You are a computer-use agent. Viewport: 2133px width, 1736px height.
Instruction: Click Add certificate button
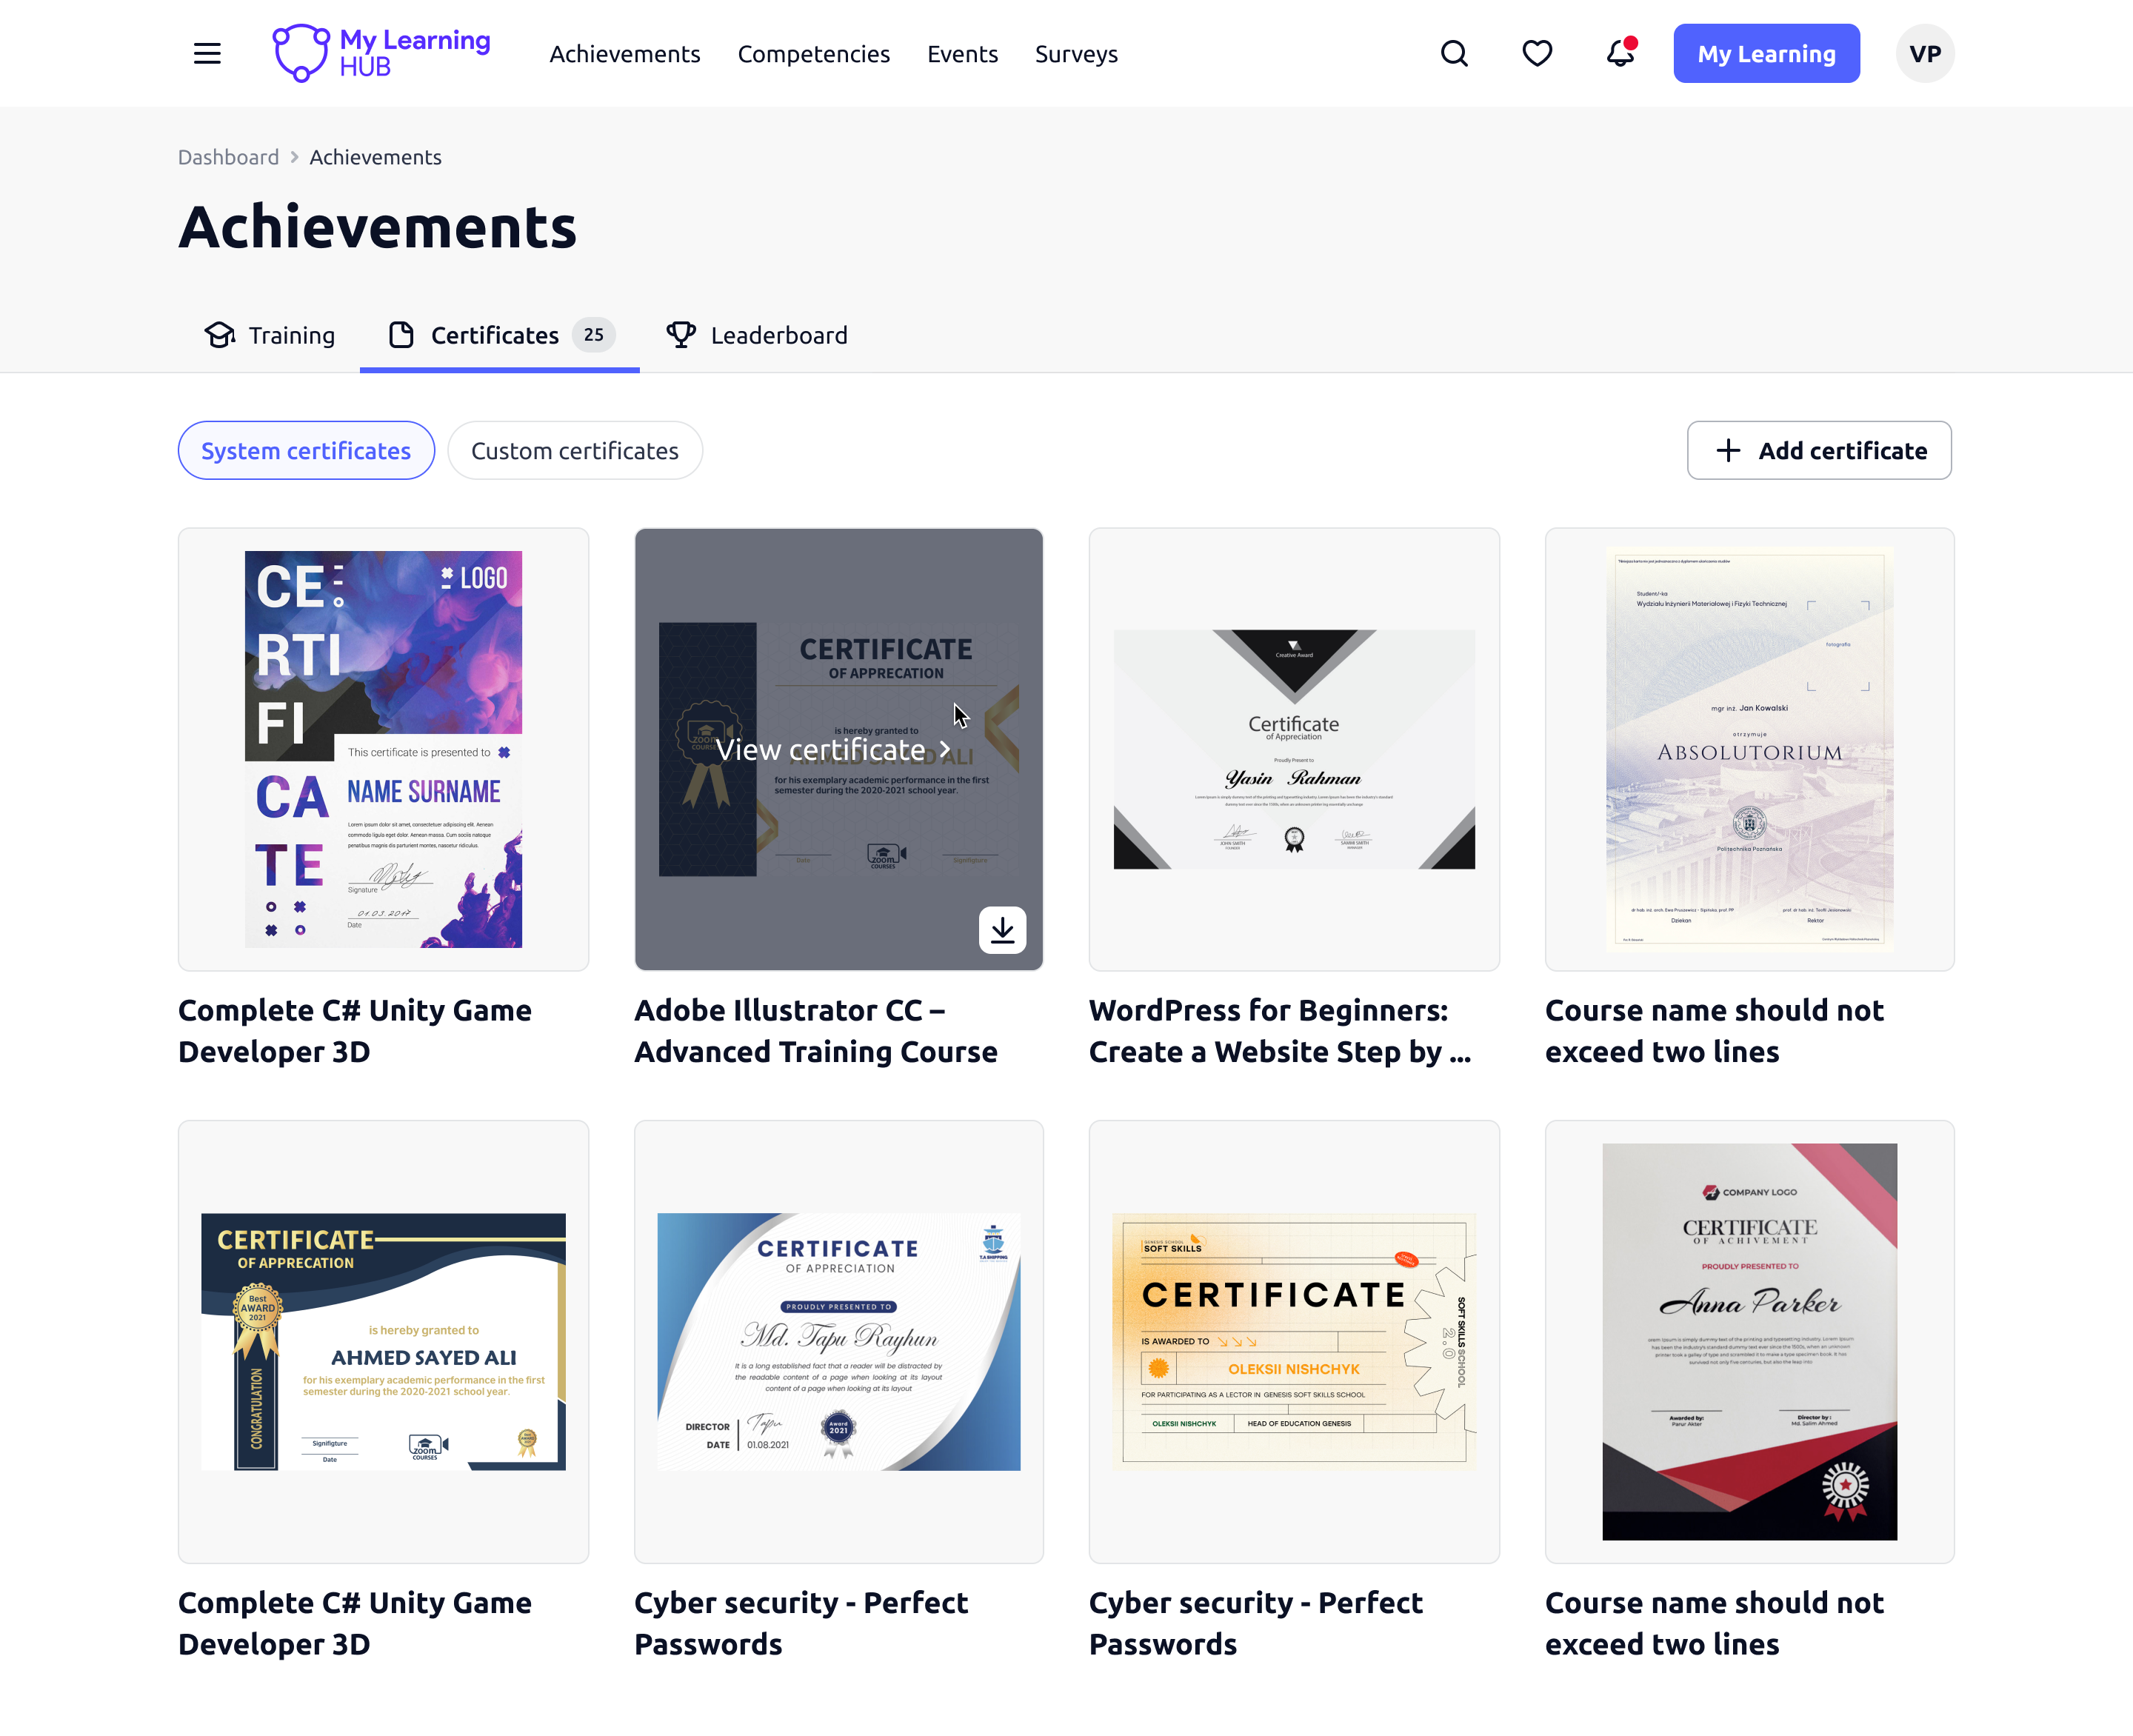point(1819,450)
